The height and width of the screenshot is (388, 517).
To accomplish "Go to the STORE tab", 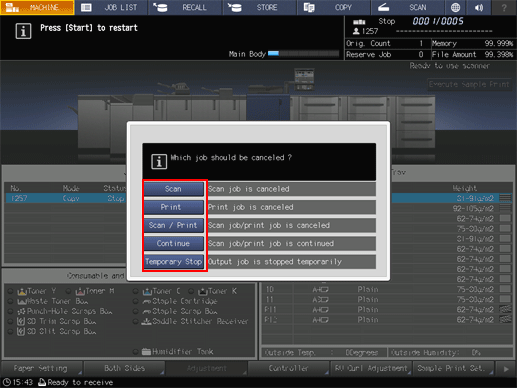I will click(x=260, y=7).
